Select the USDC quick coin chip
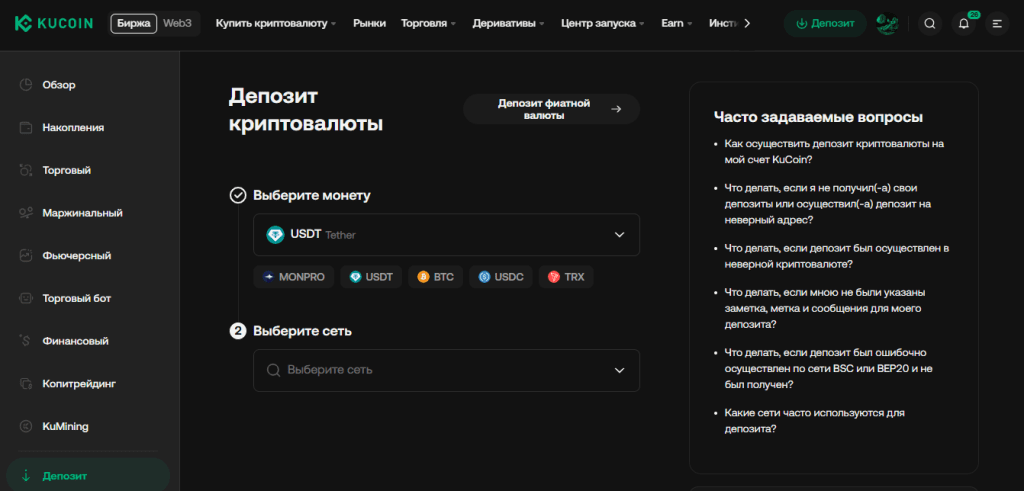The image size is (1024, 491). point(501,277)
